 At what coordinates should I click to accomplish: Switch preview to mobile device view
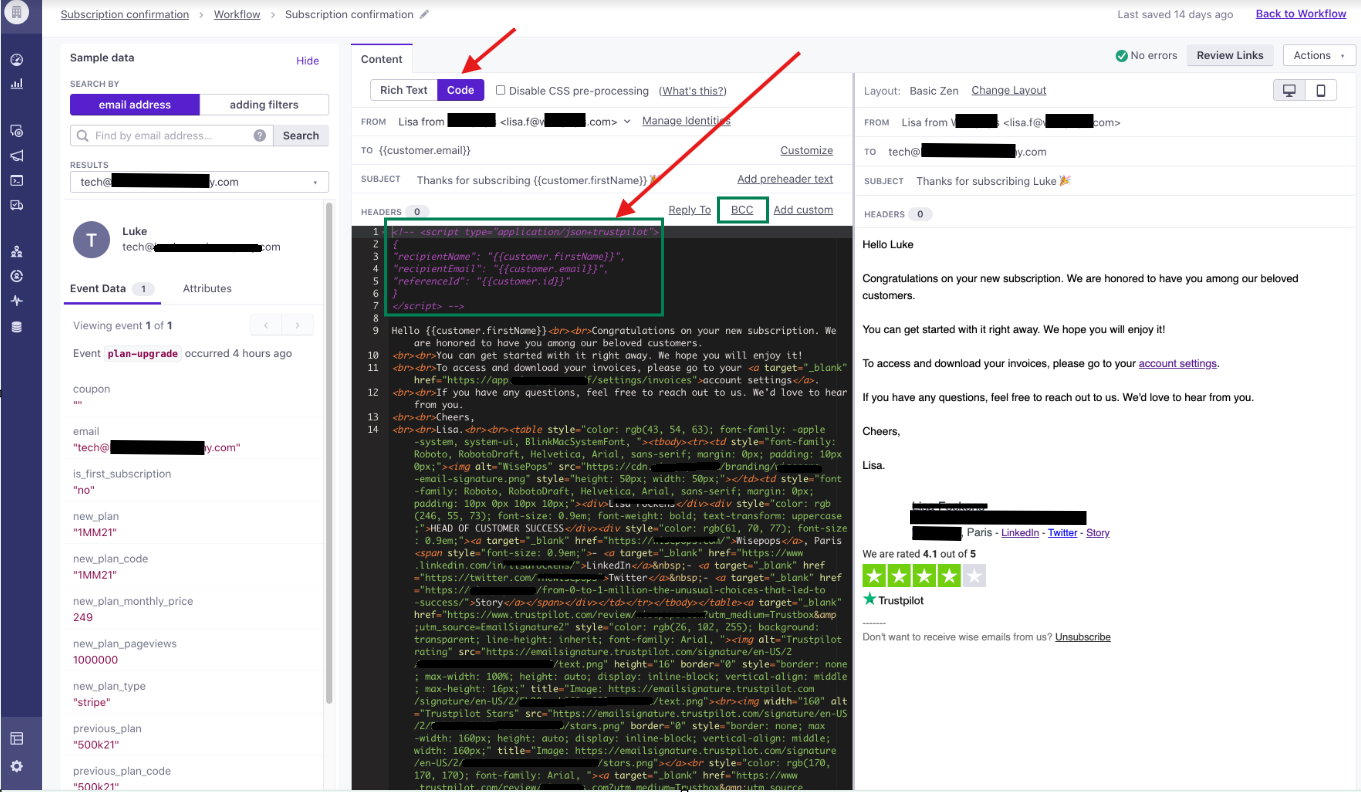(1320, 91)
